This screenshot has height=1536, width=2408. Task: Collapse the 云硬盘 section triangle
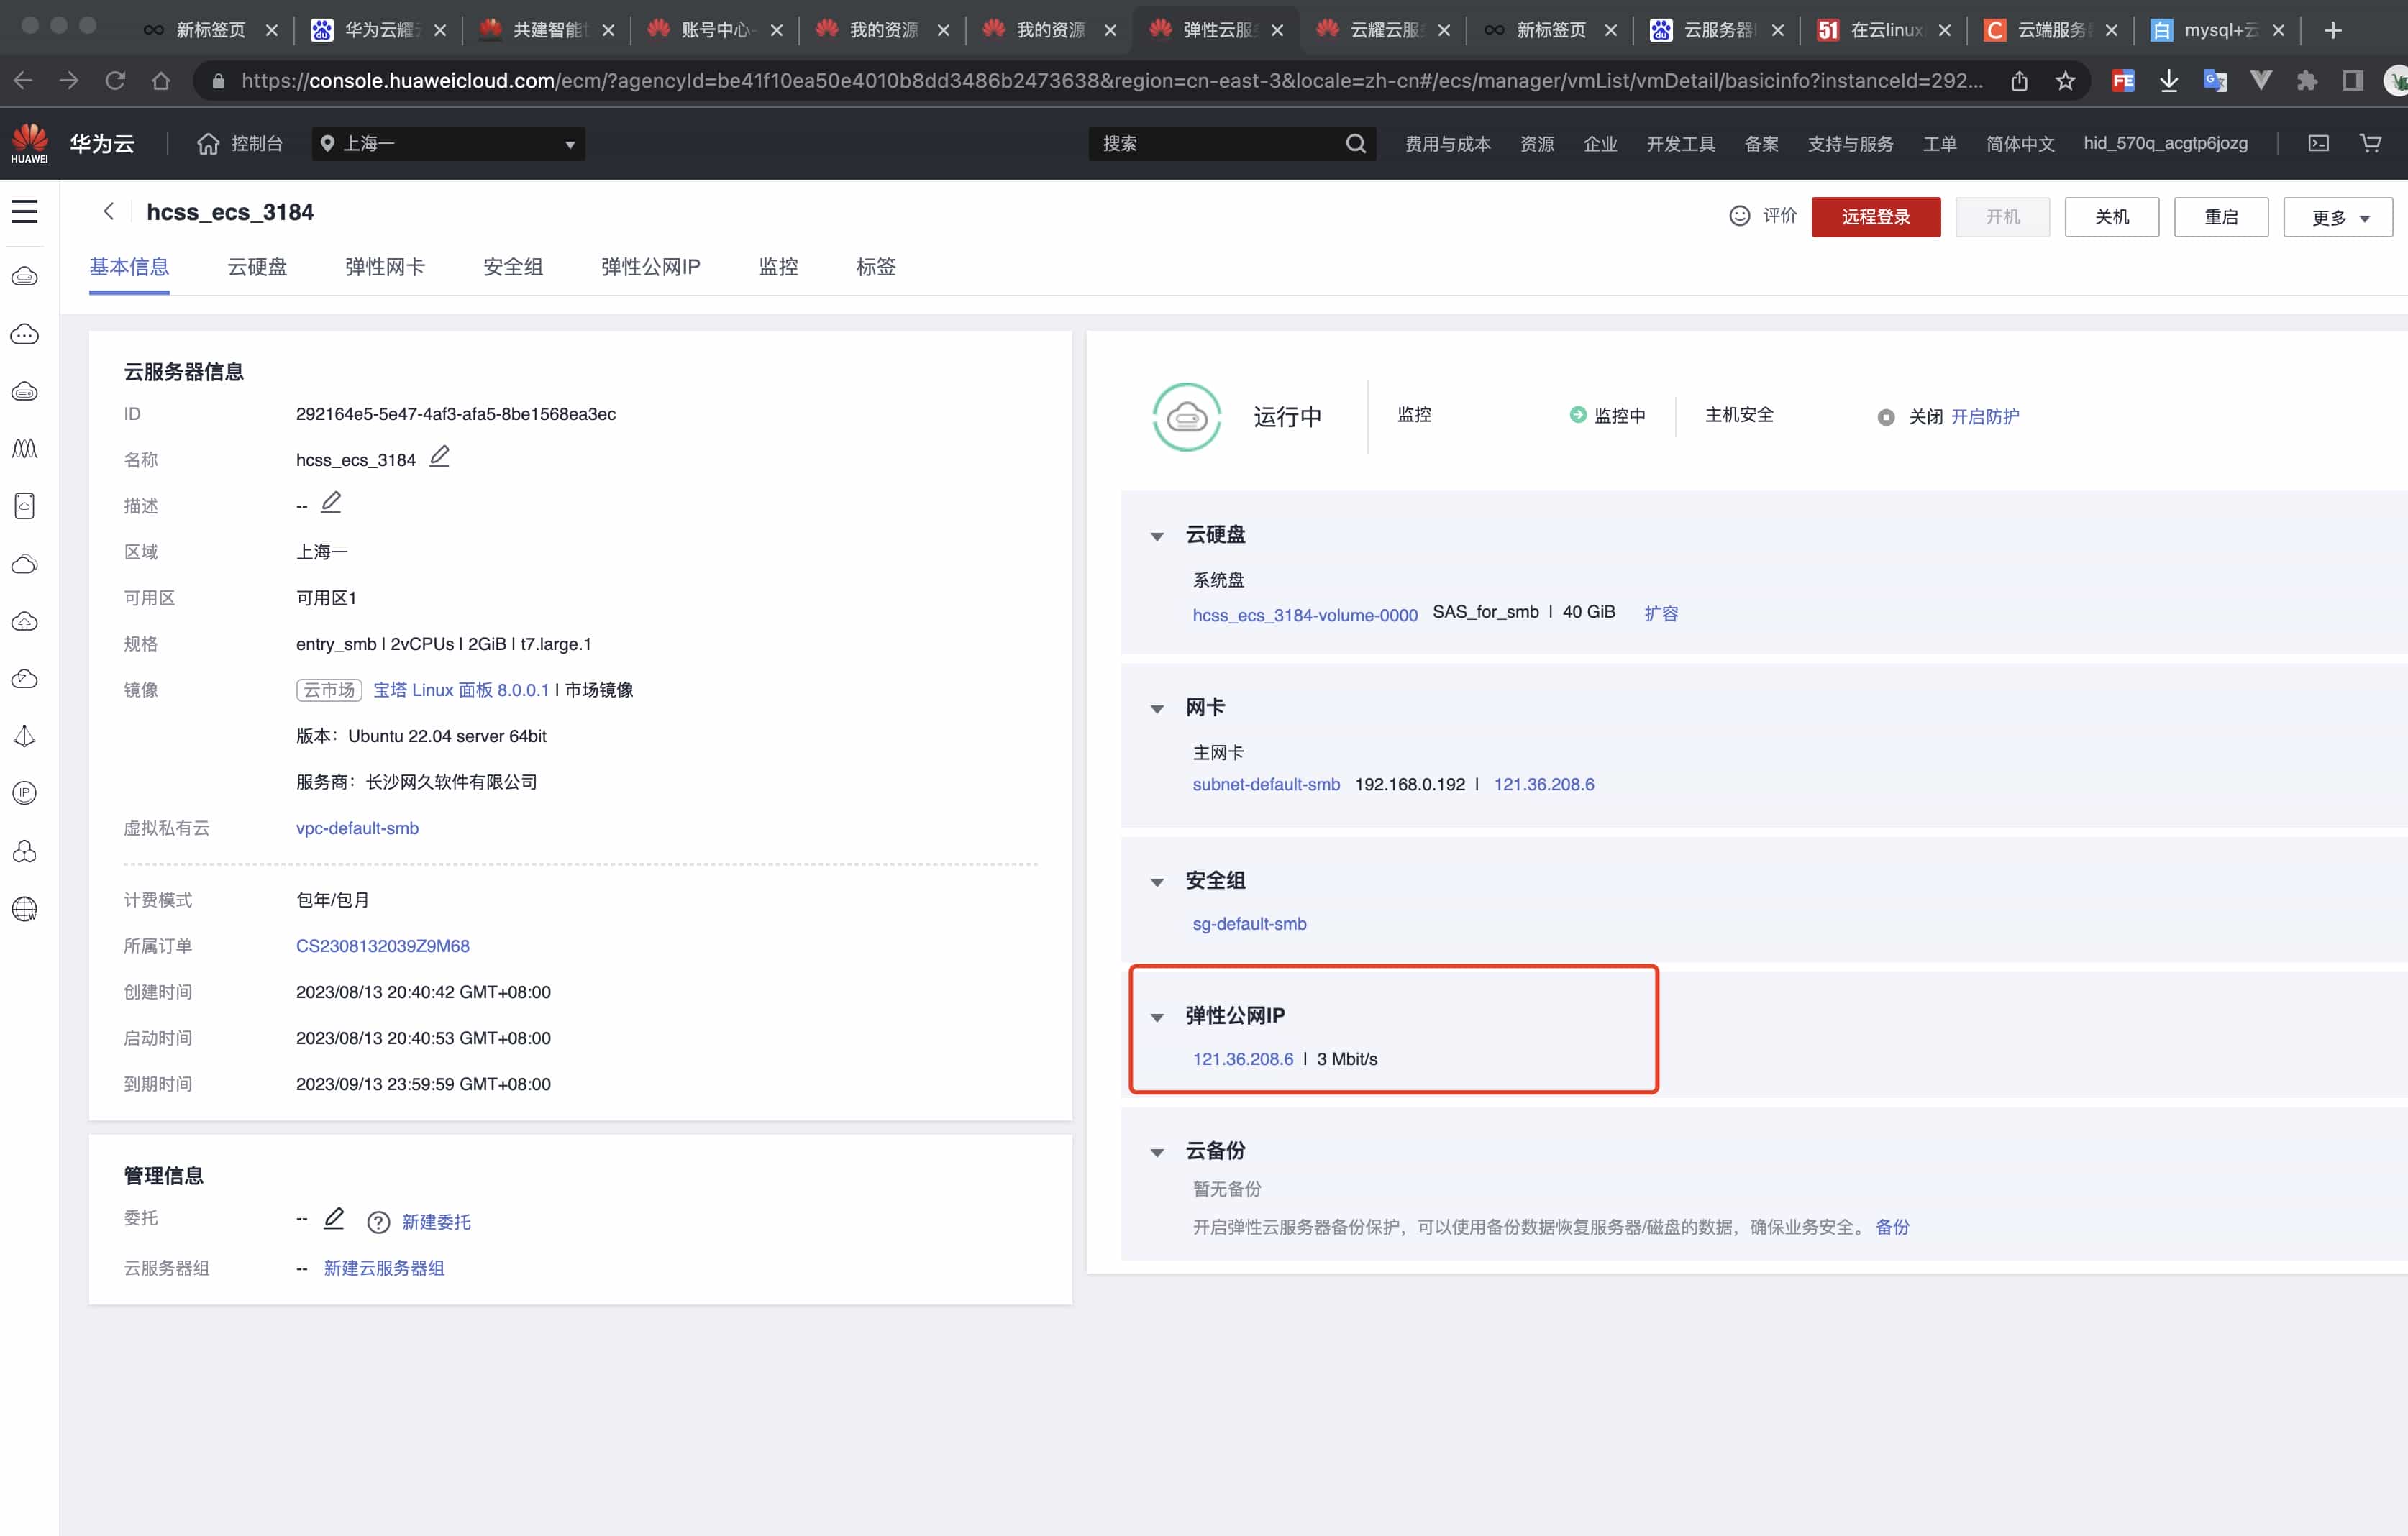pos(1157,535)
